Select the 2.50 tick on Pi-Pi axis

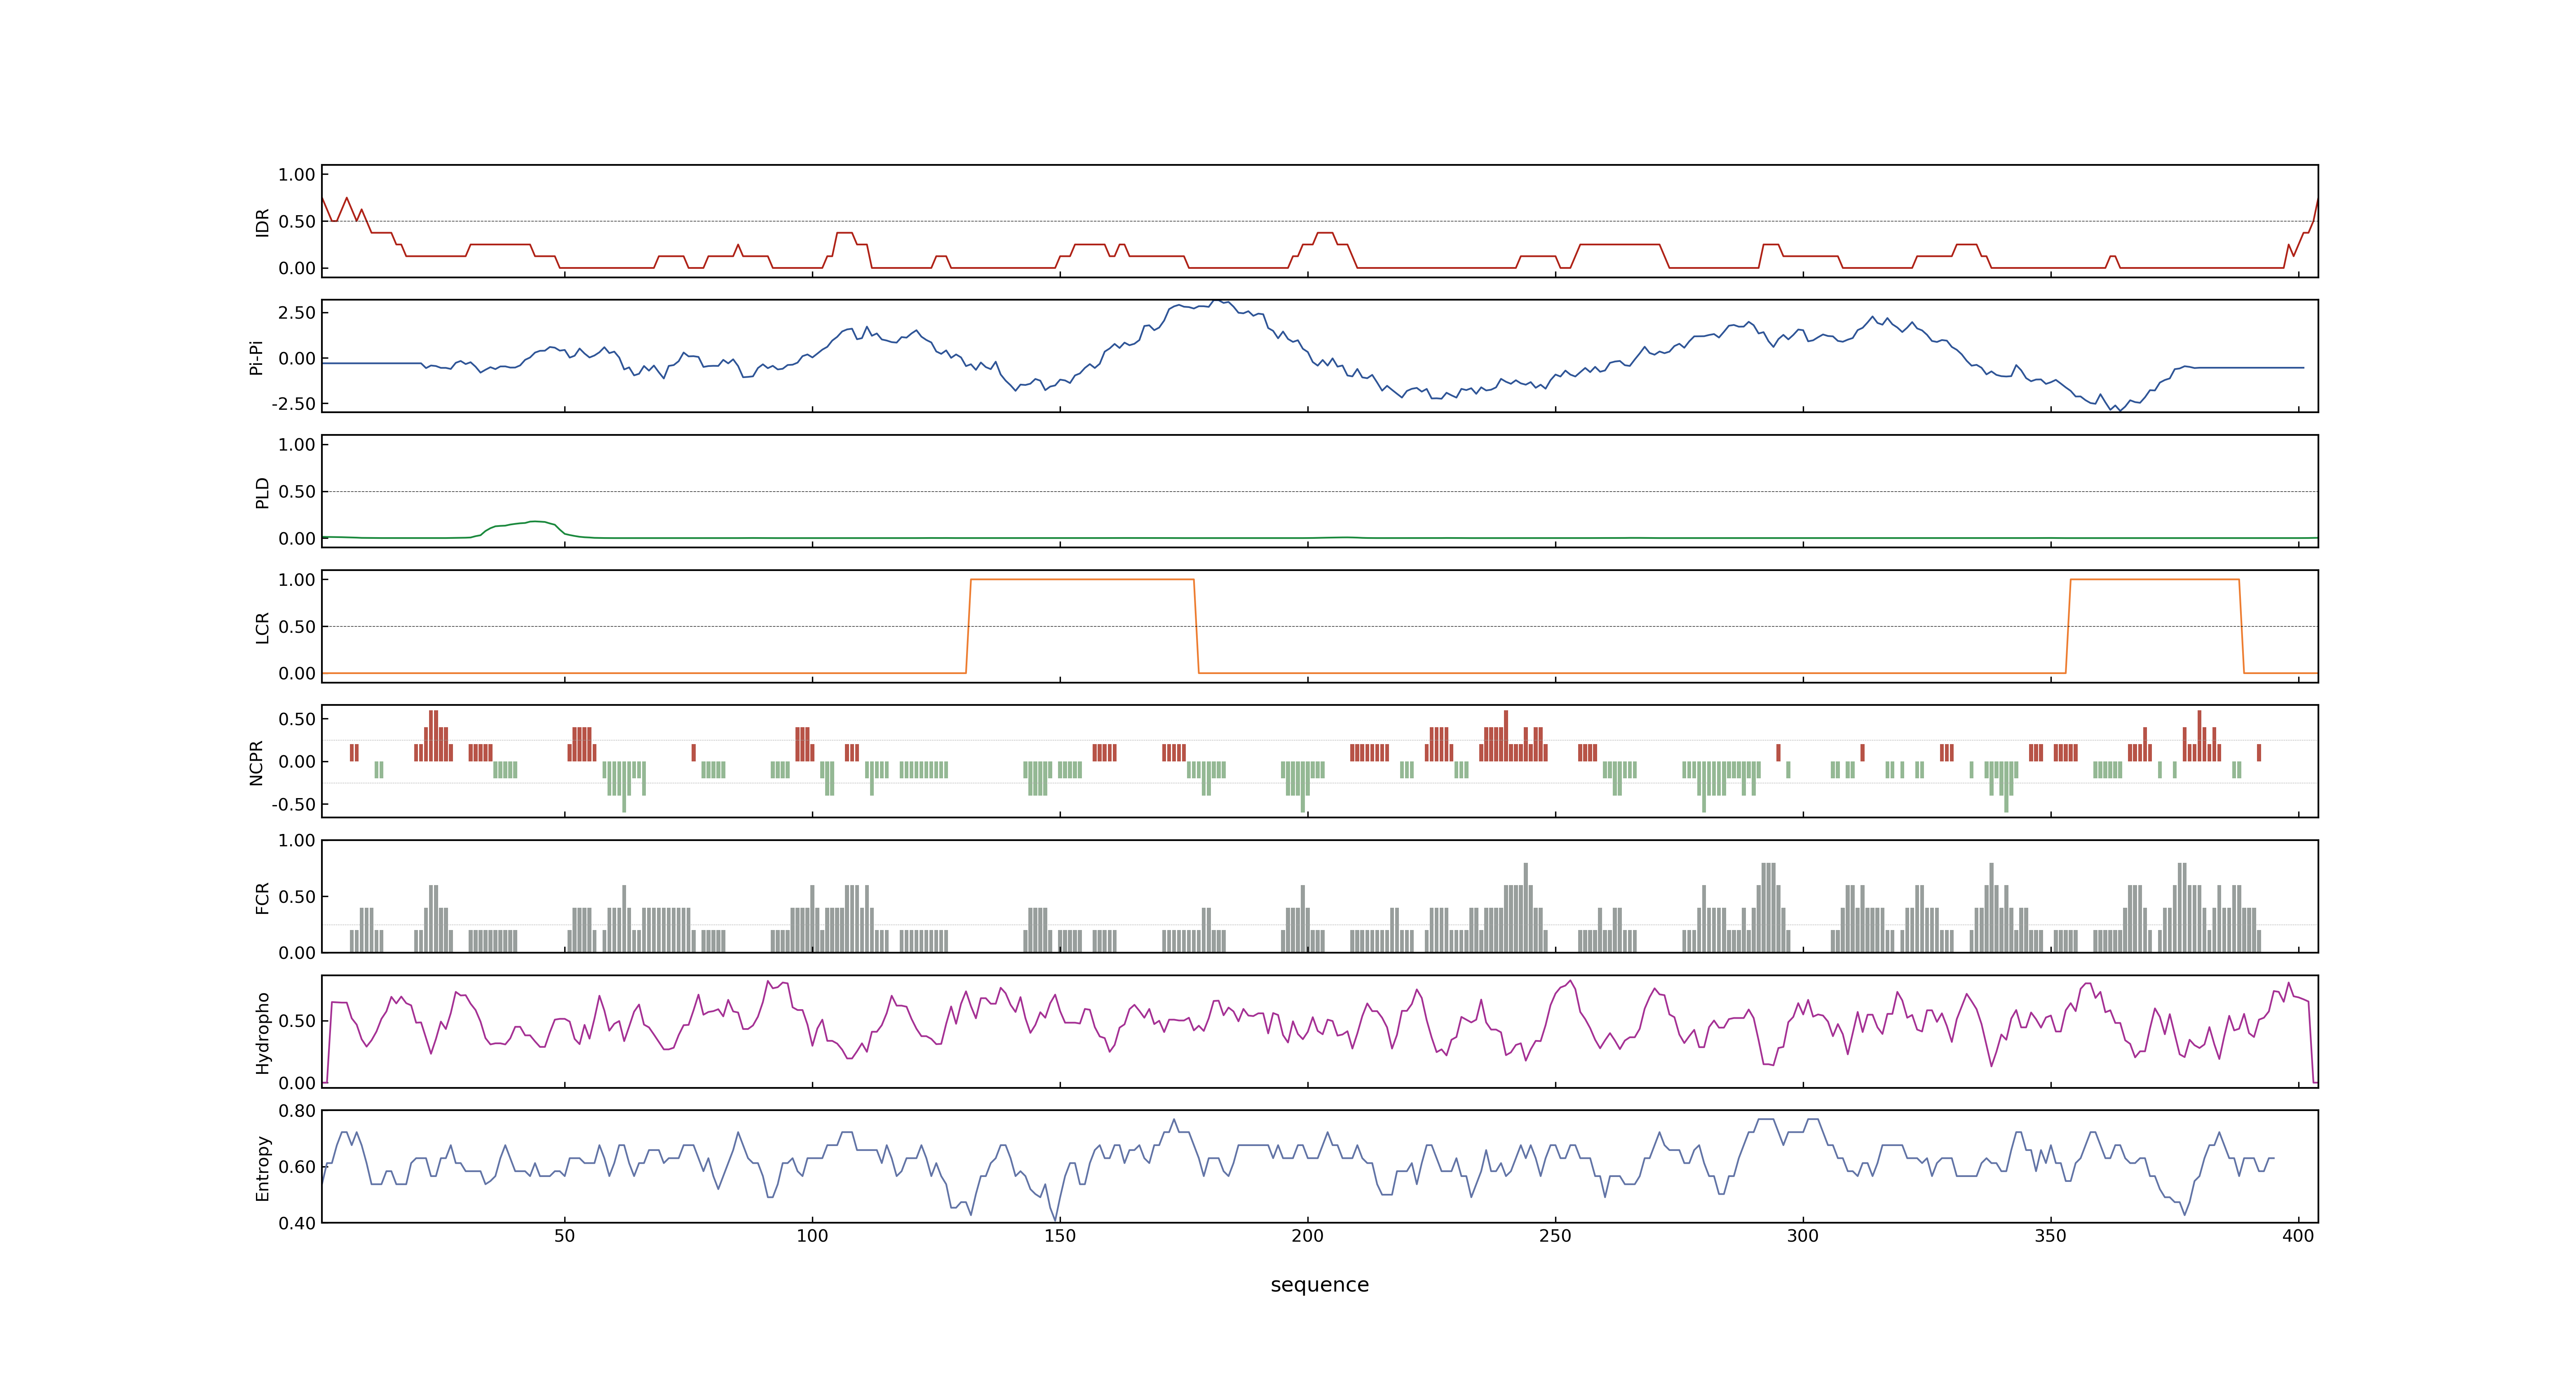click(297, 313)
